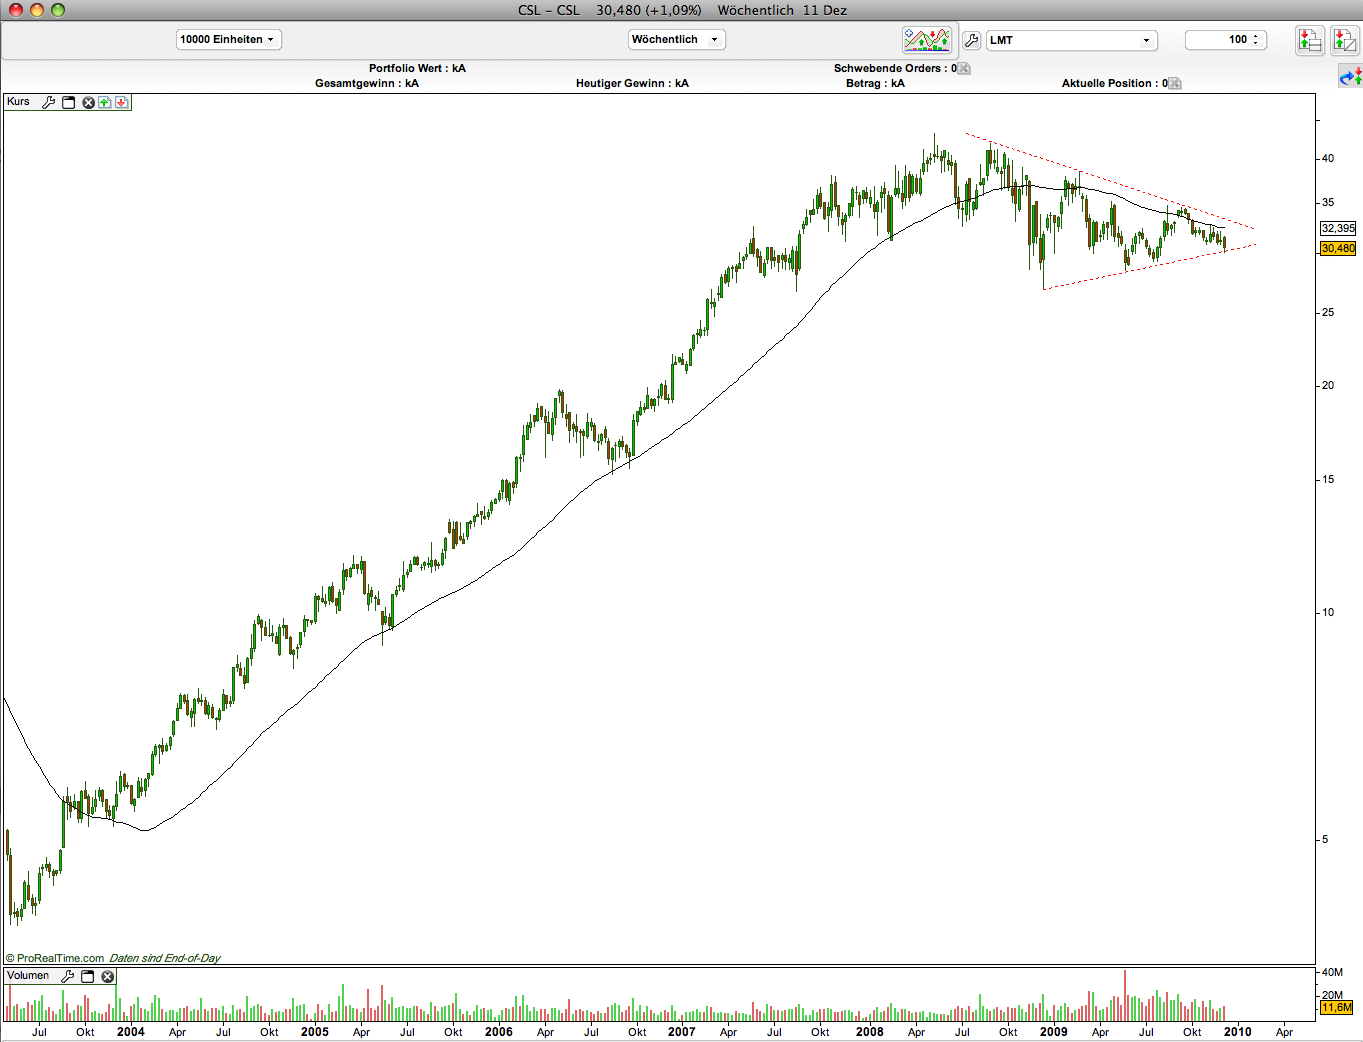The height and width of the screenshot is (1042, 1363).
Task: Click the 2008 year marker on time axis
Action: point(870,1032)
